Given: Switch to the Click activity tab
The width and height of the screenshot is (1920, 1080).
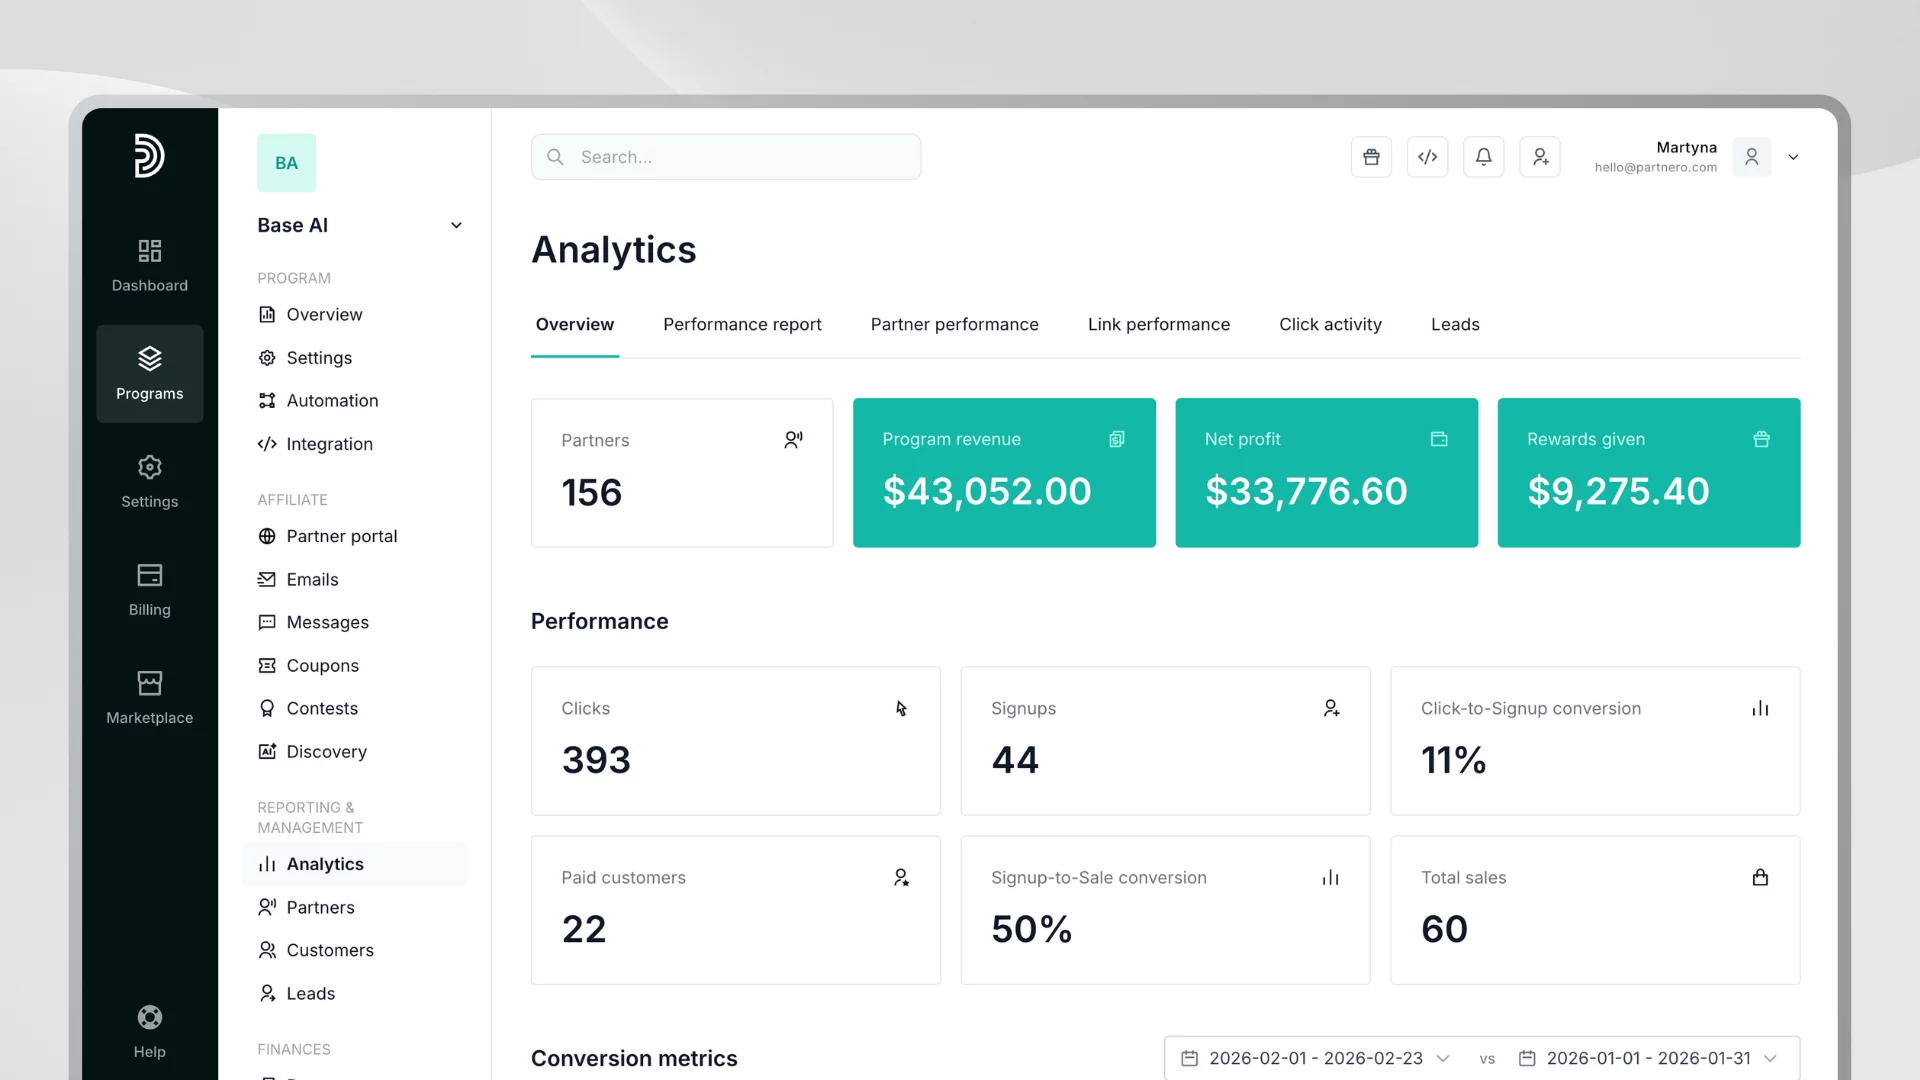Looking at the screenshot, I should tap(1330, 324).
